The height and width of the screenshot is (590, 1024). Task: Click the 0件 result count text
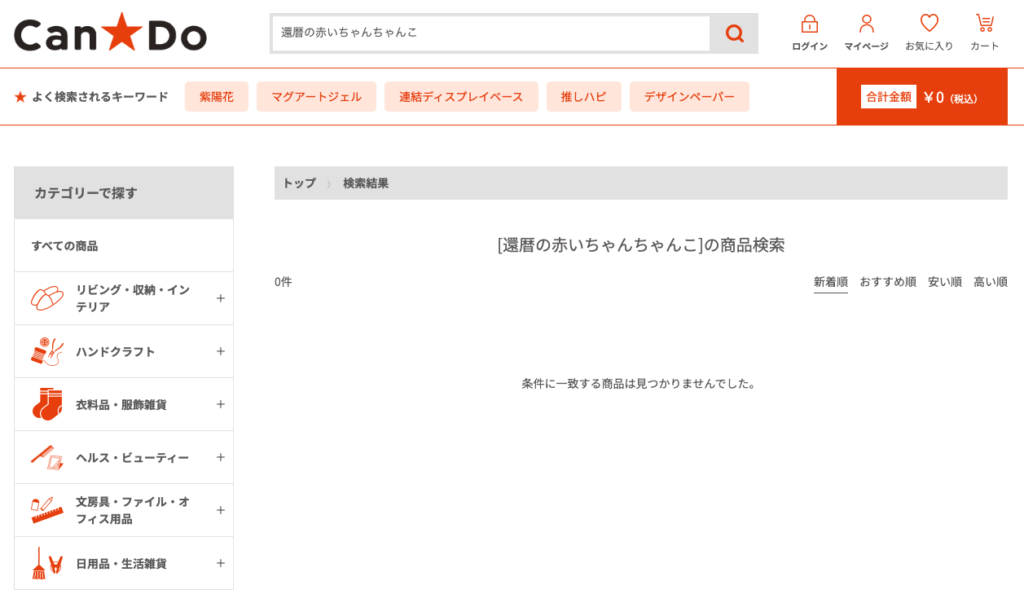click(283, 282)
